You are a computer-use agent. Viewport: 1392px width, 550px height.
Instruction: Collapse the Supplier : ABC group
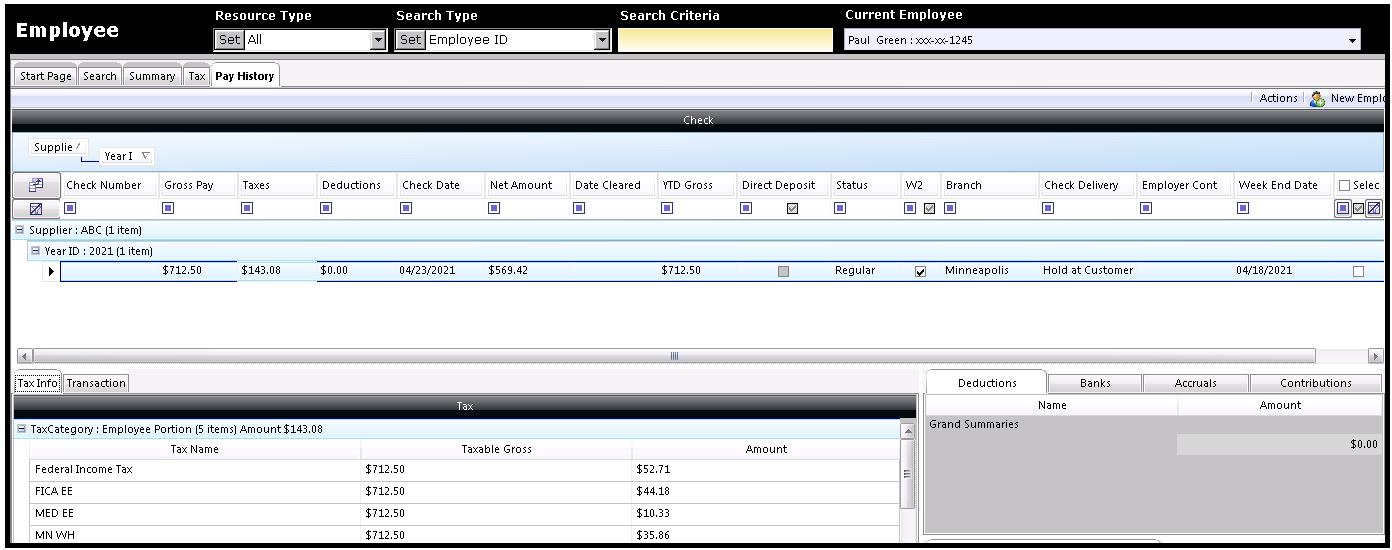[19, 230]
